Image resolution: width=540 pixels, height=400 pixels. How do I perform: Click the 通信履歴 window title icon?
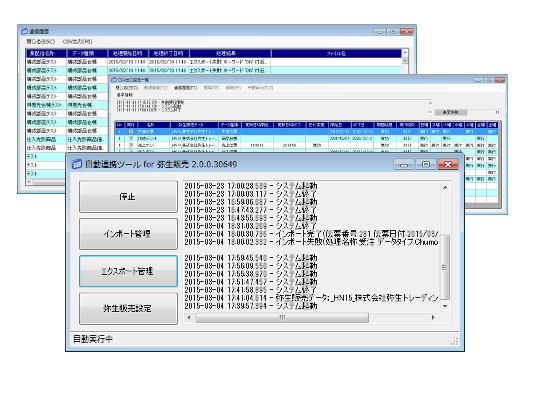click(24, 31)
